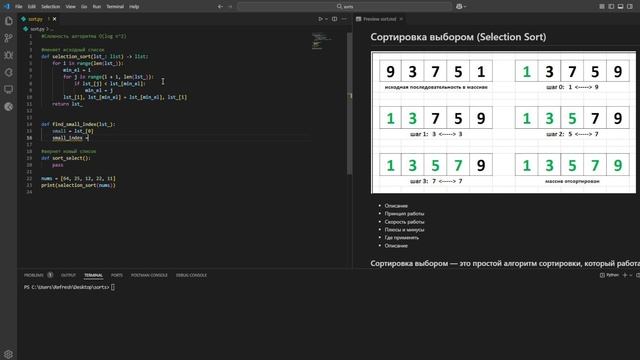The width and height of the screenshot is (640, 360).
Task: Switch to the Preview sort.md tab
Action: 379,19
